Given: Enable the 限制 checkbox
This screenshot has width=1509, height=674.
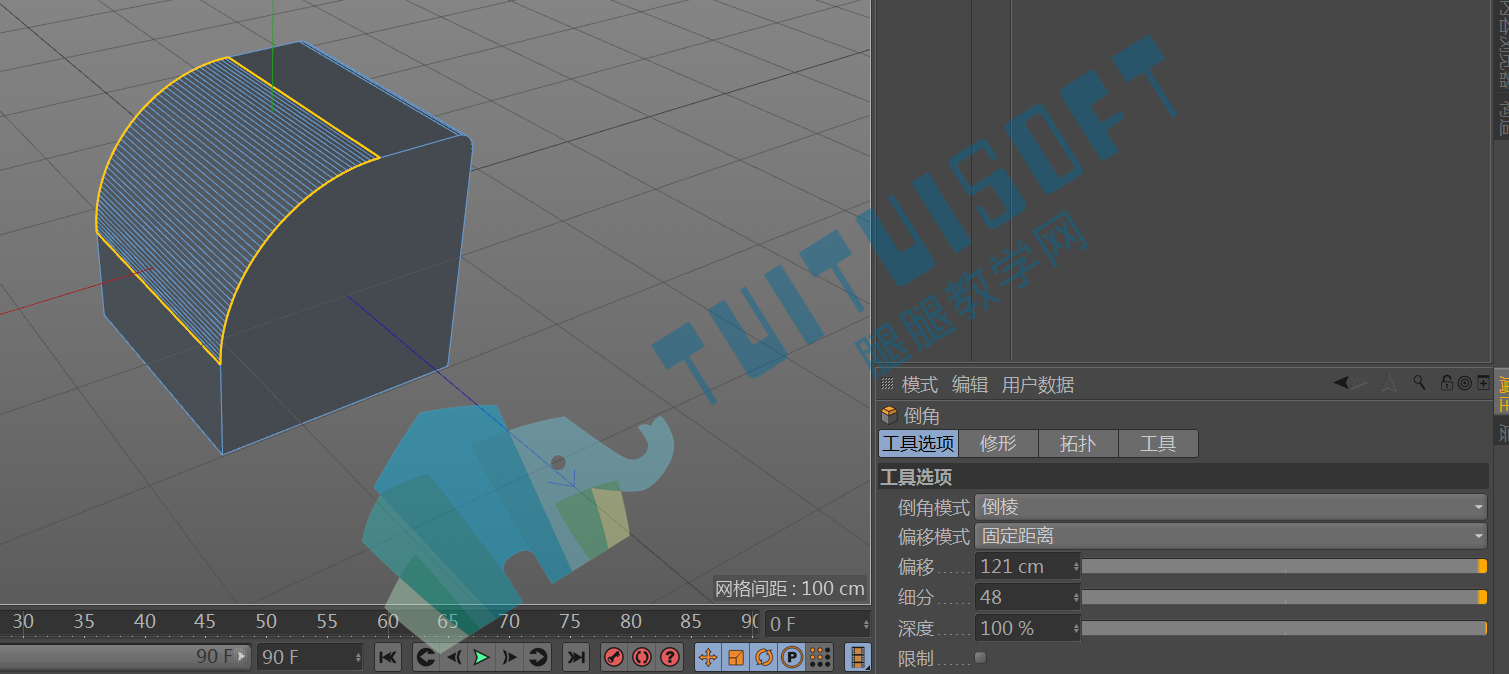Looking at the screenshot, I should point(980,657).
